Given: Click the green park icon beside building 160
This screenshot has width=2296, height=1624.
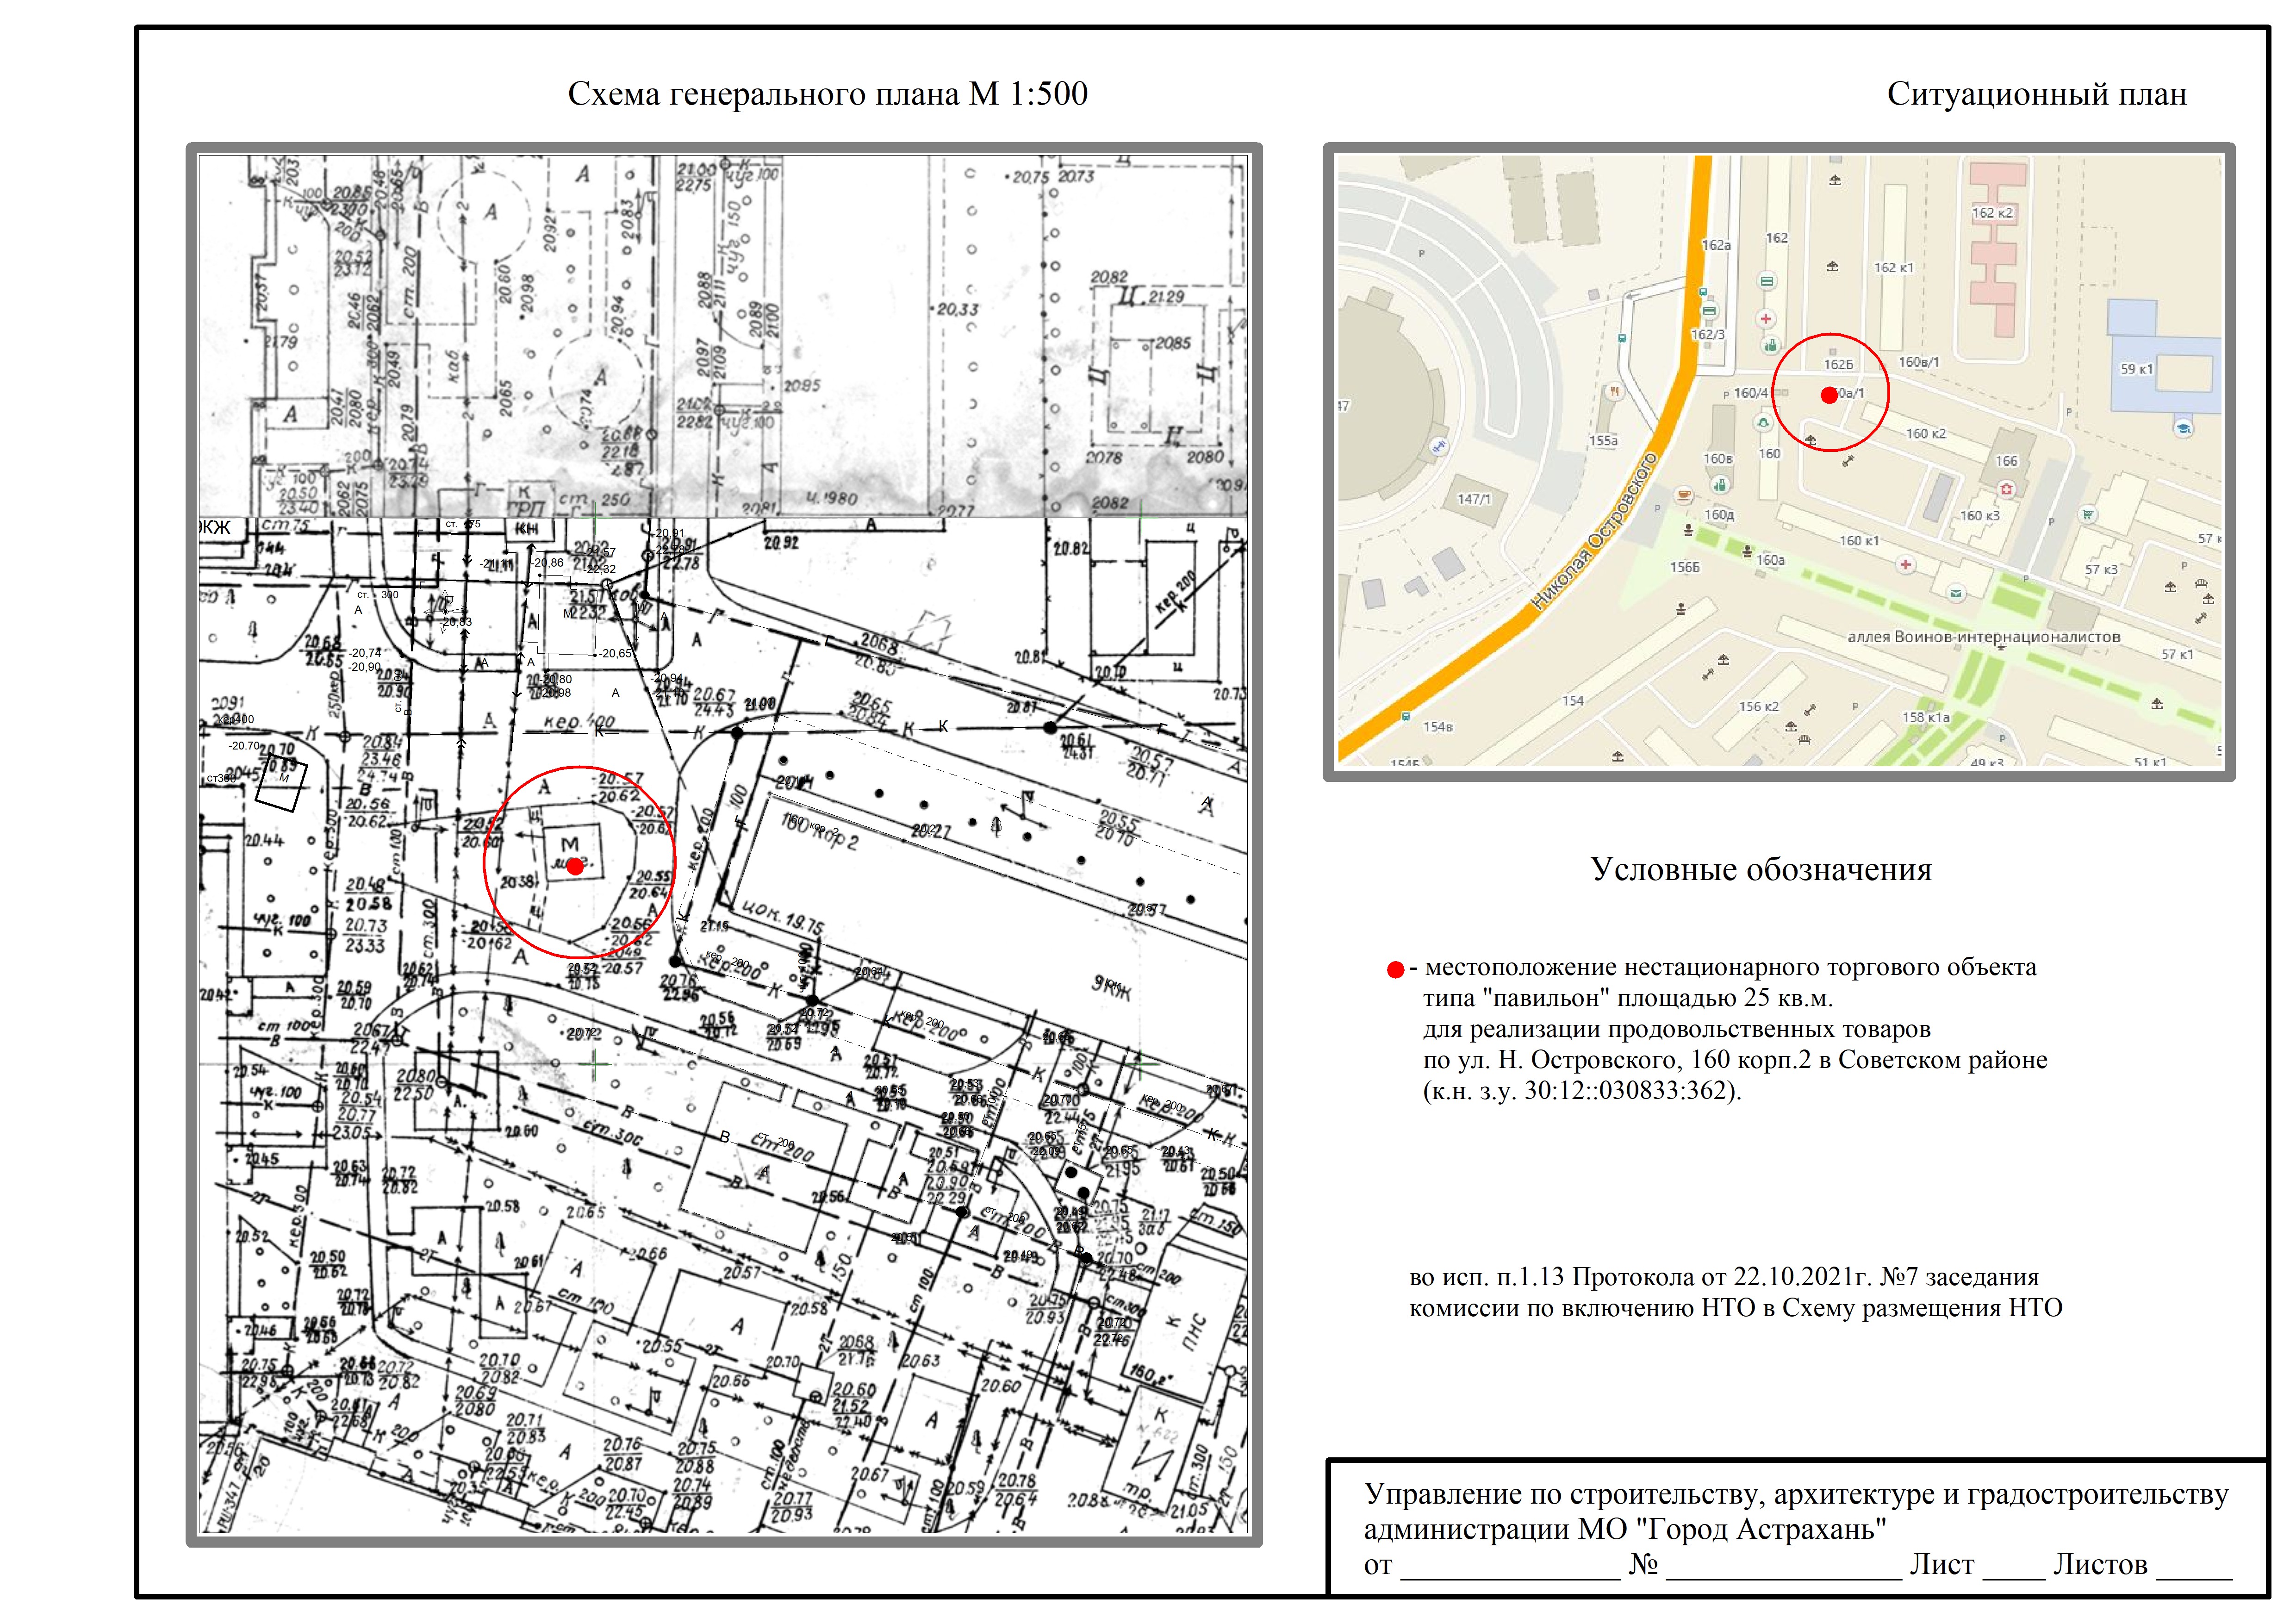Looking at the screenshot, I should point(1763,423).
